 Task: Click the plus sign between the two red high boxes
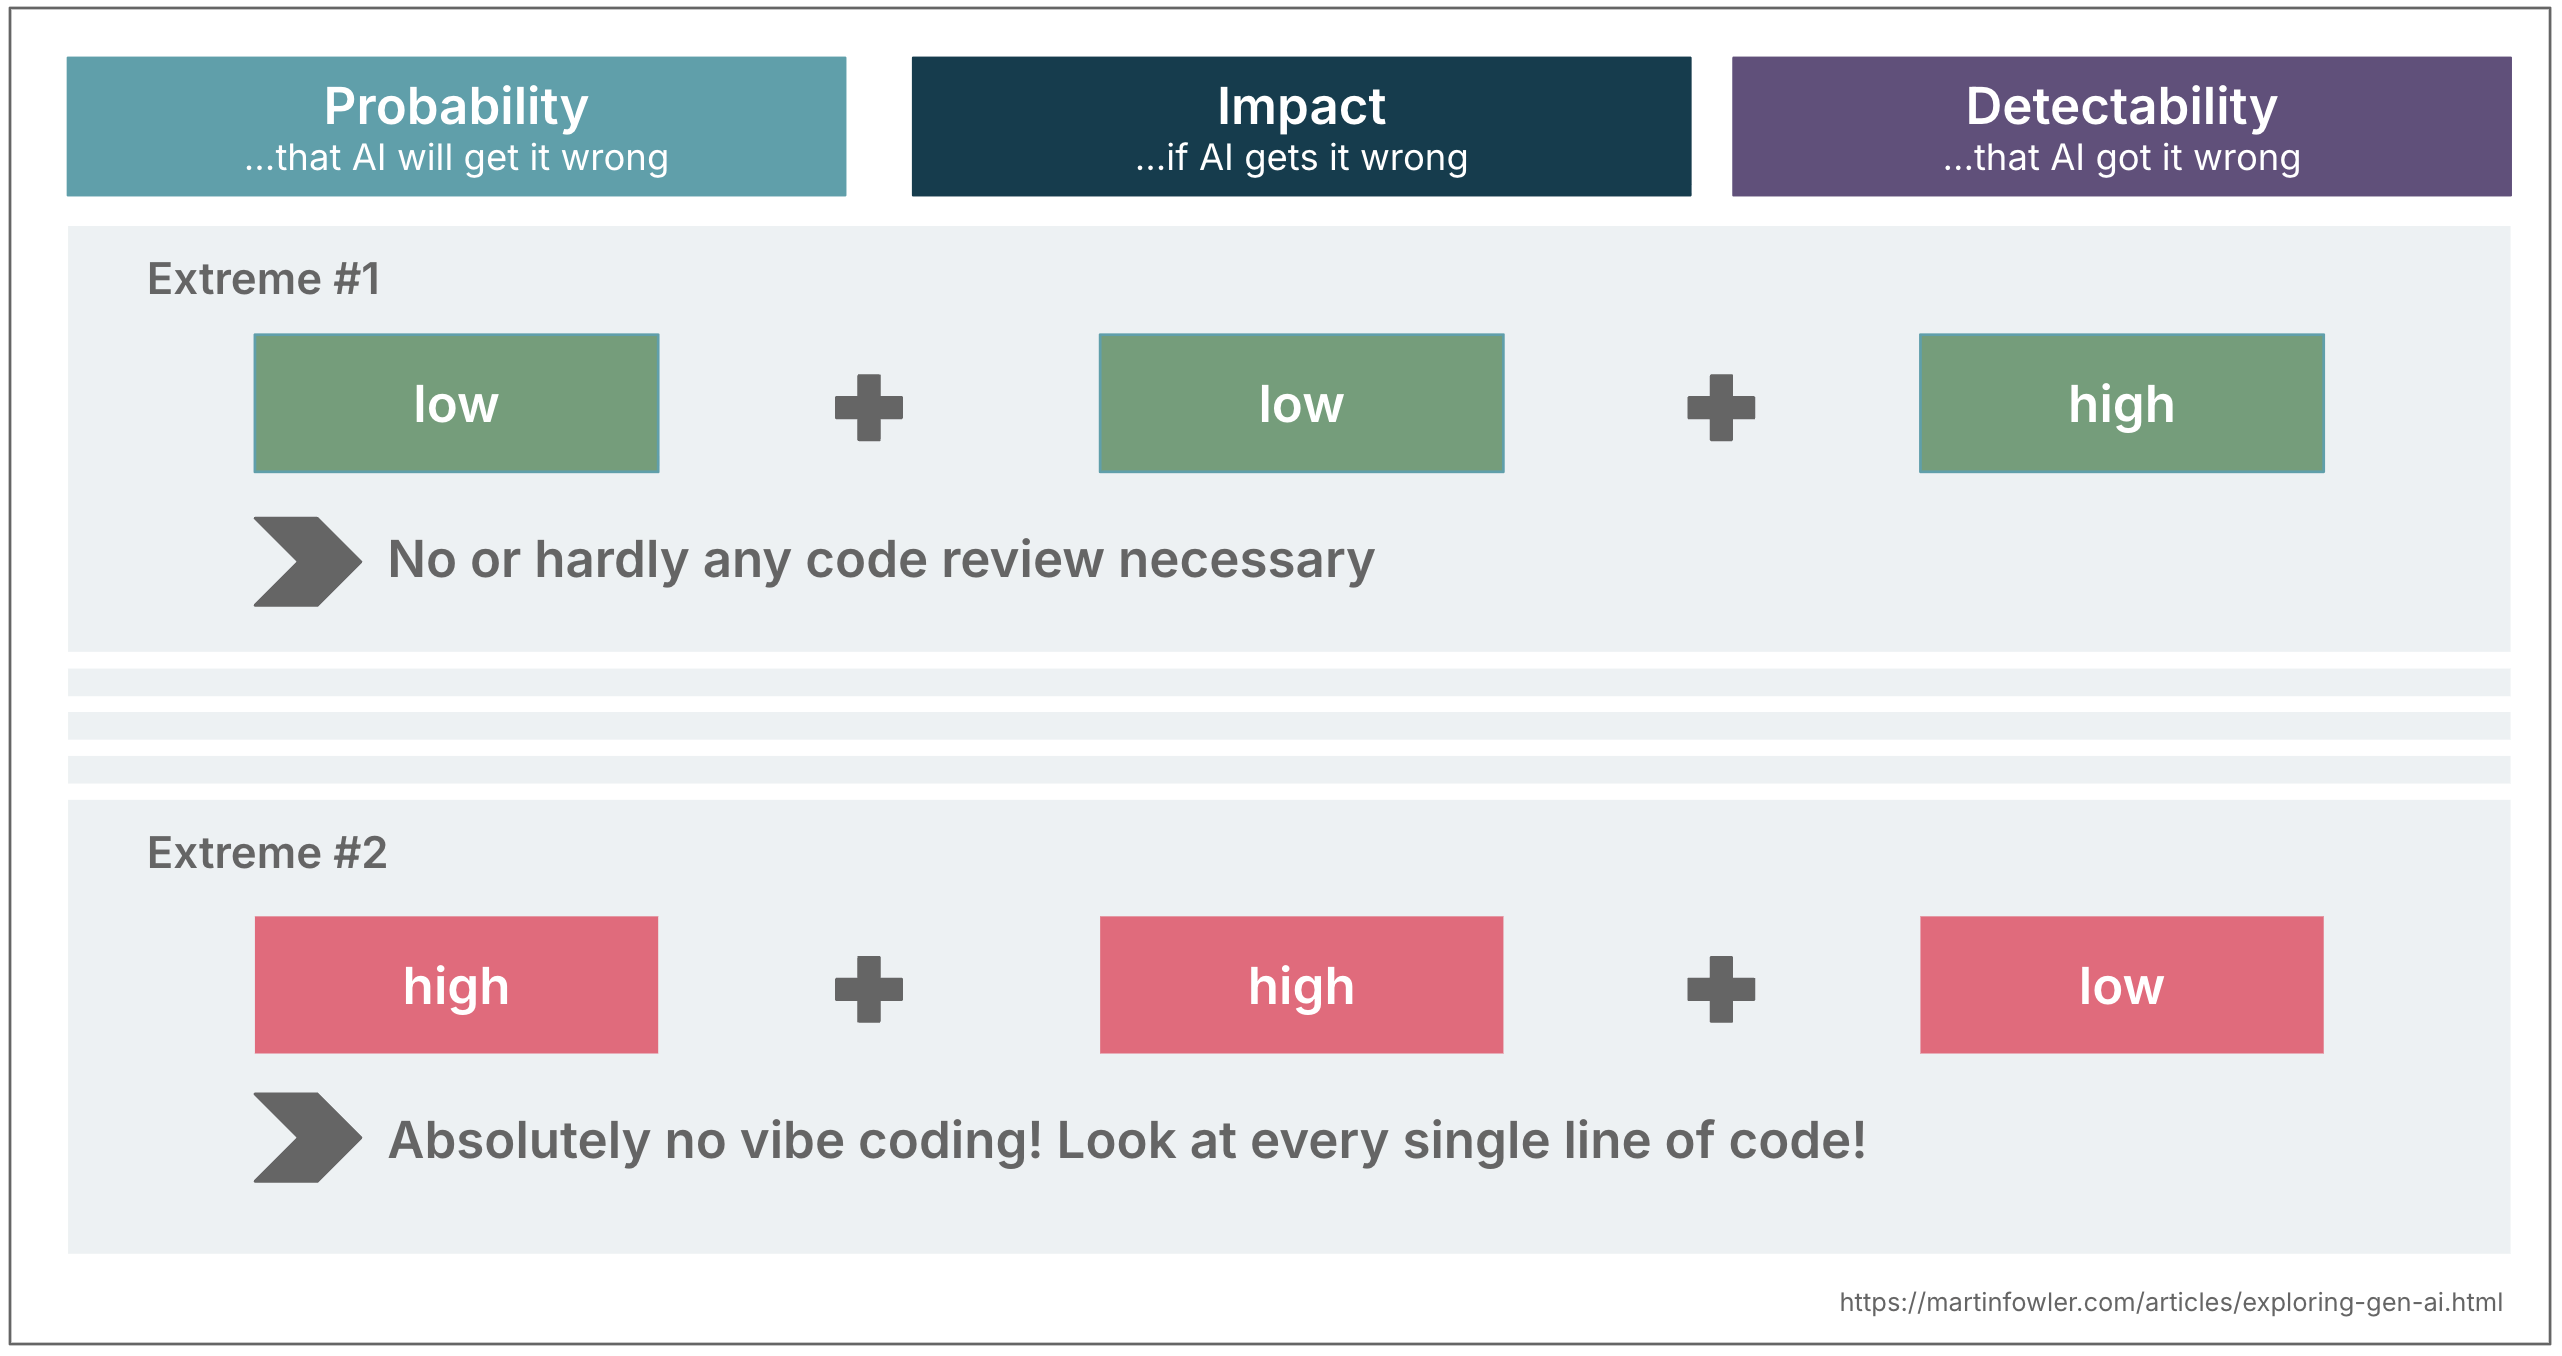(868, 989)
